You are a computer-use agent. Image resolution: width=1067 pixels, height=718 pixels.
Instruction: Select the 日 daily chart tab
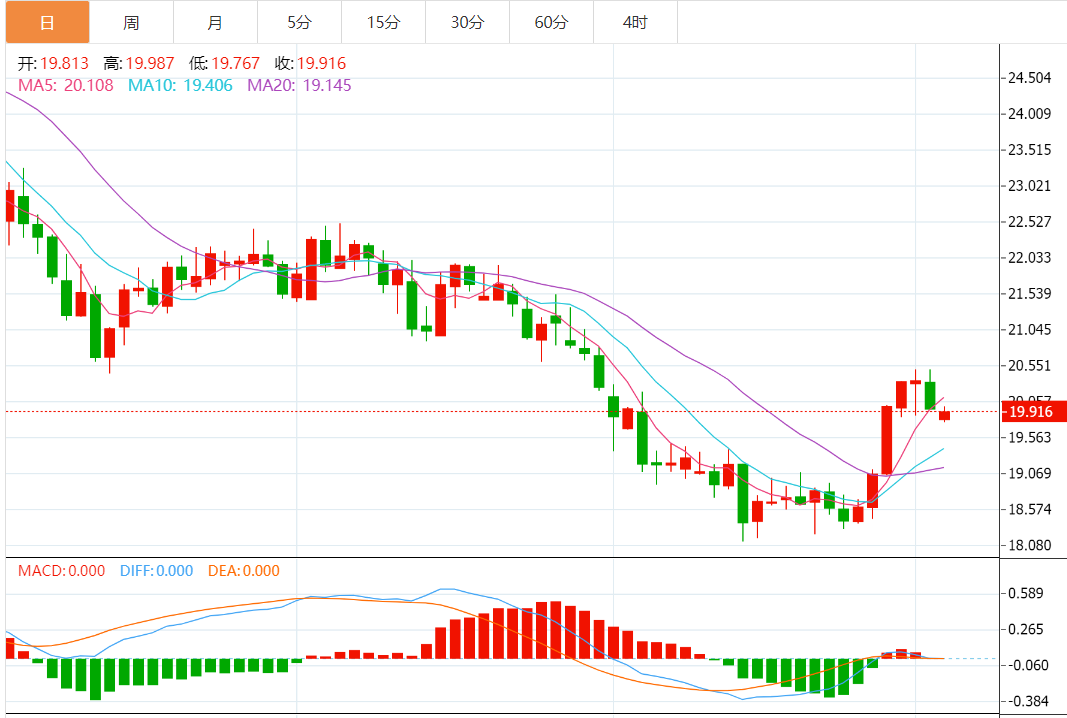48,22
